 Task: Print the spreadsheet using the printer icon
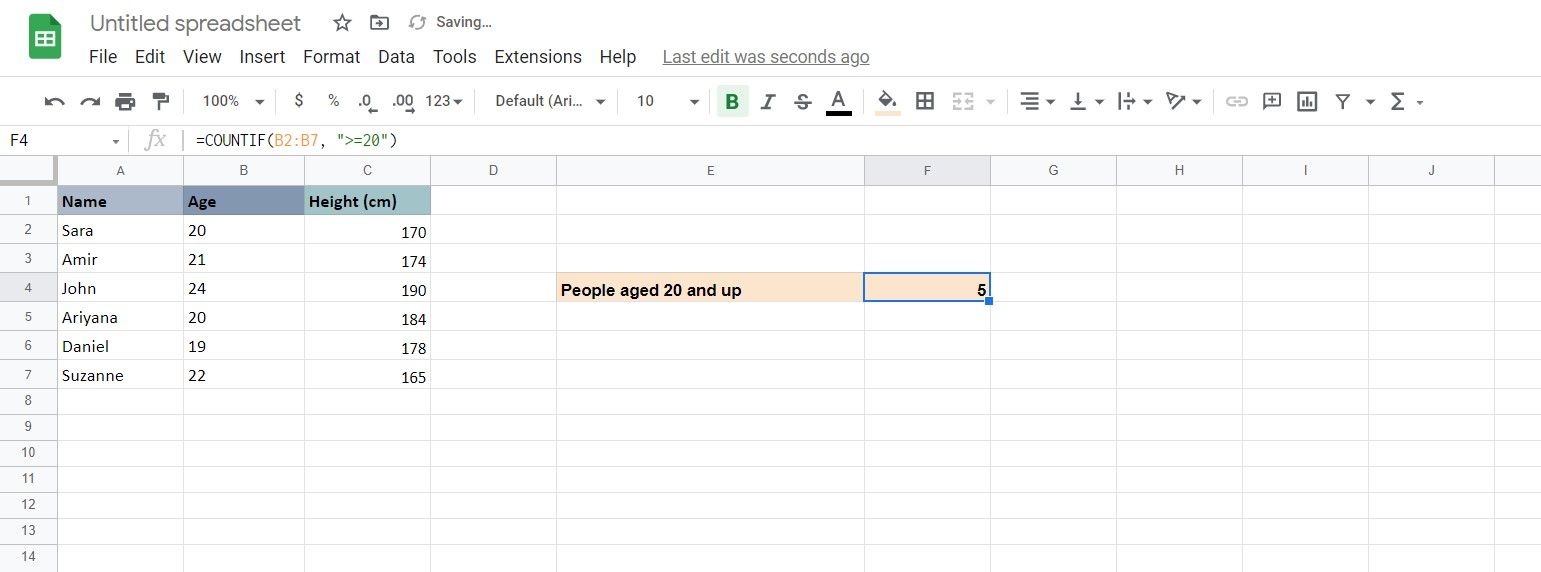pos(125,101)
